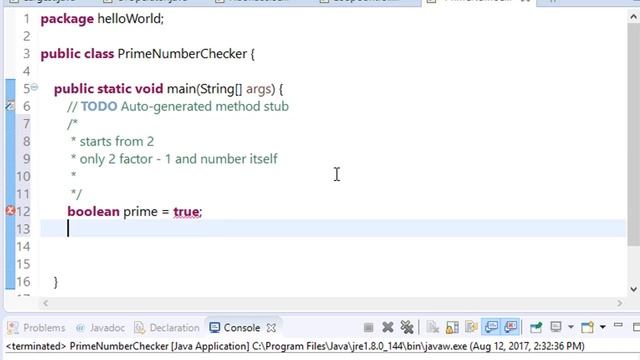Toggle Scroll Lock in the console
Image resolution: width=640 pixels, height=360 pixels.
(452, 327)
